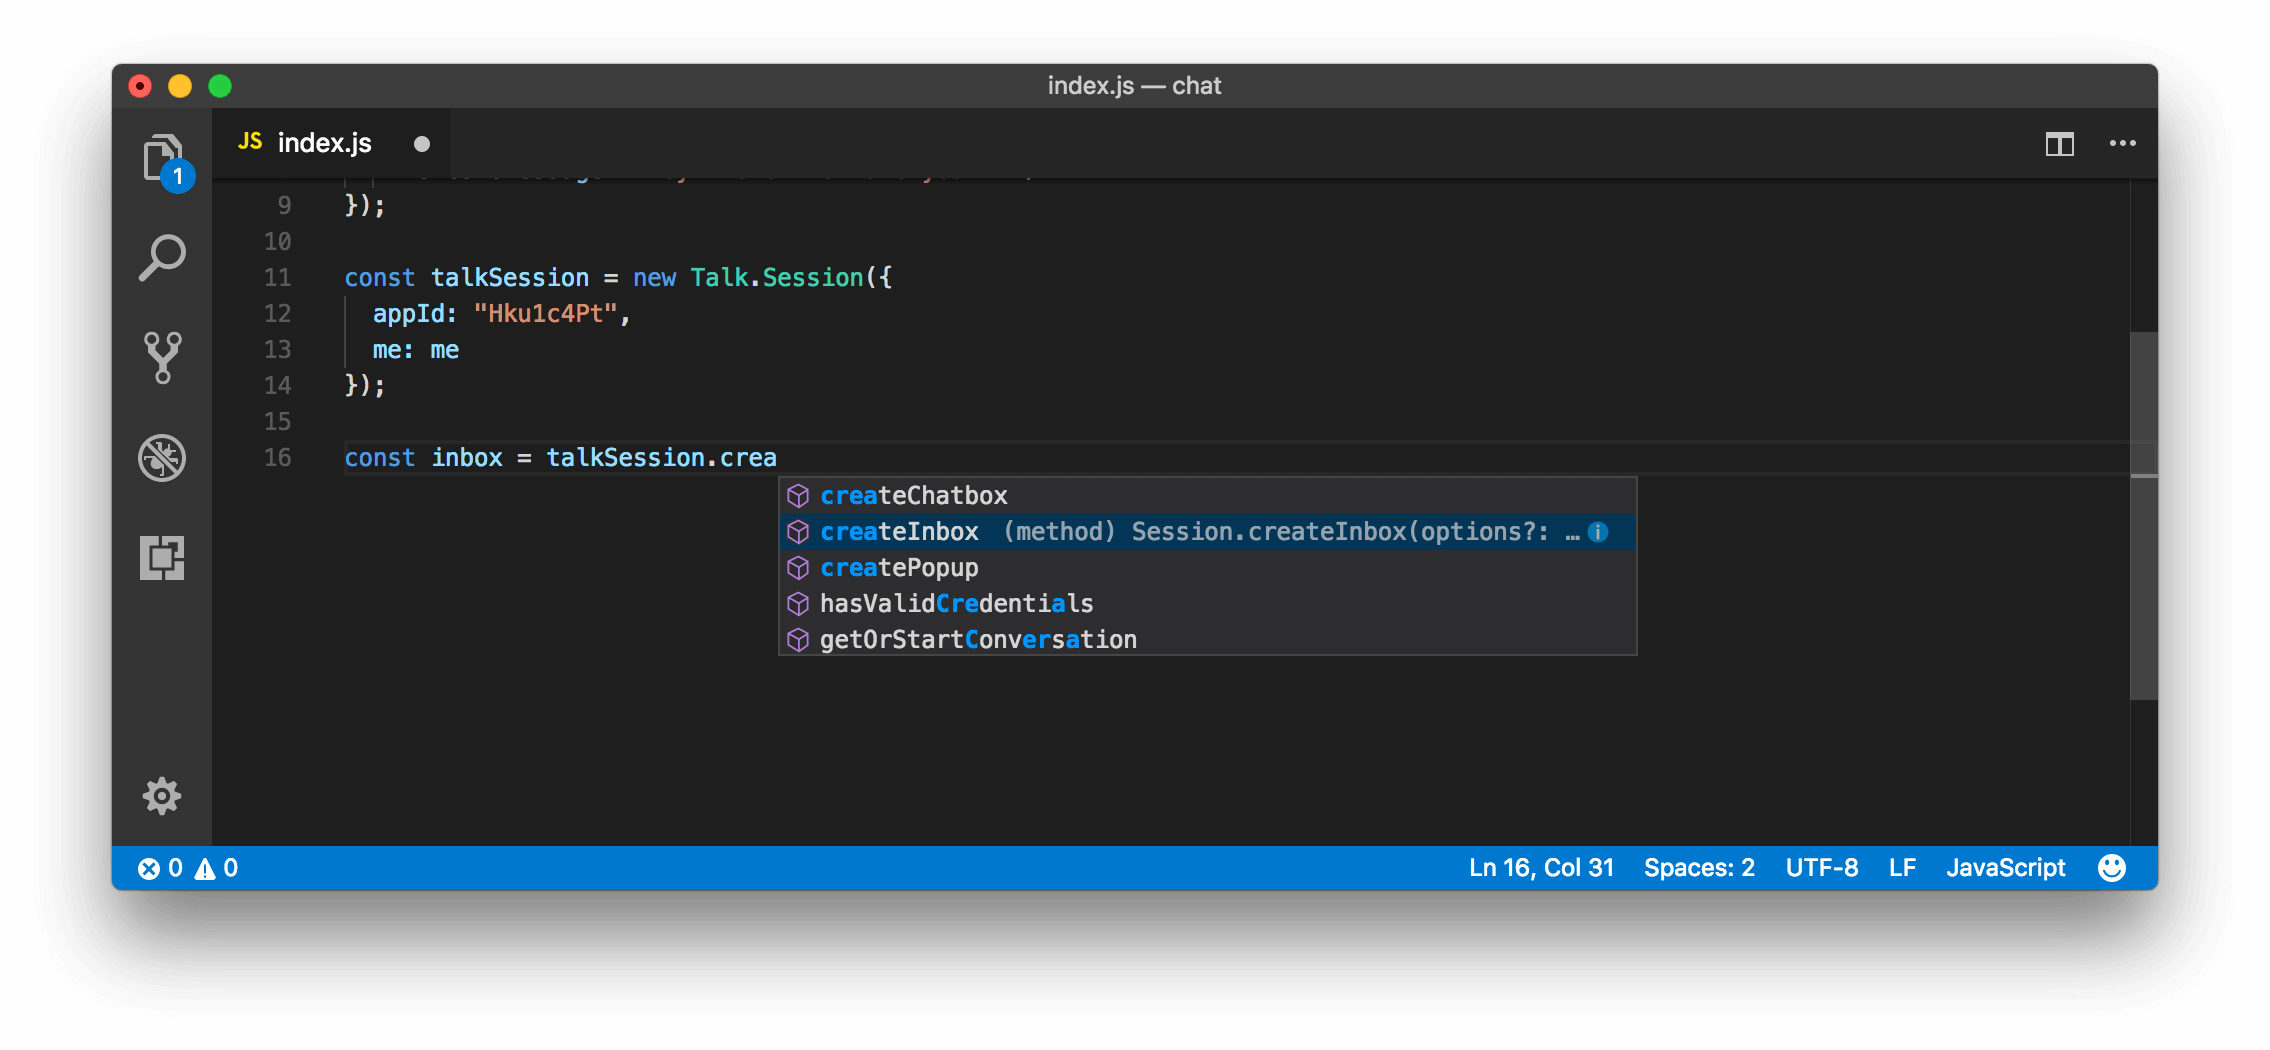Screen dimensions: 2270x1050
Task: Open the indentation selector showing Spaces: 2
Action: pos(1699,867)
